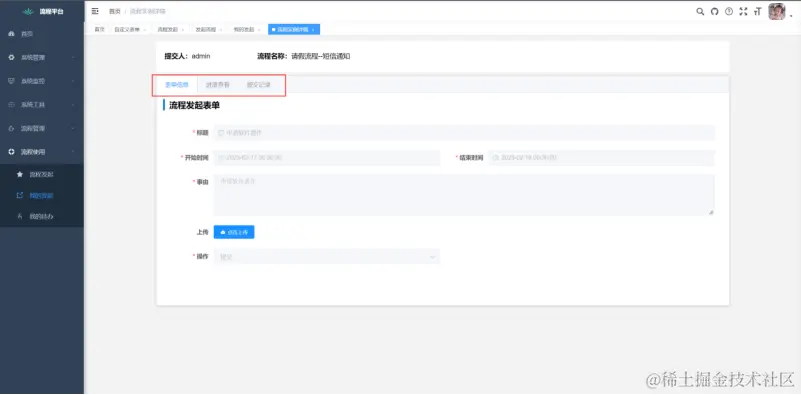This screenshot has width=801, height=395.
Task: Click the 流程发起表单 heading
Action: point(194,106)
